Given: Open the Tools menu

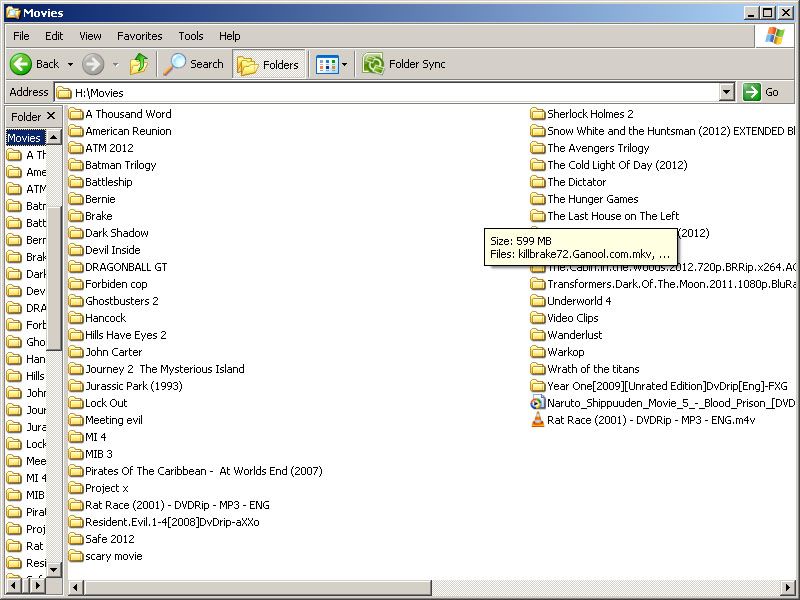Looking at the screenshot, I should tap(191, 36).
